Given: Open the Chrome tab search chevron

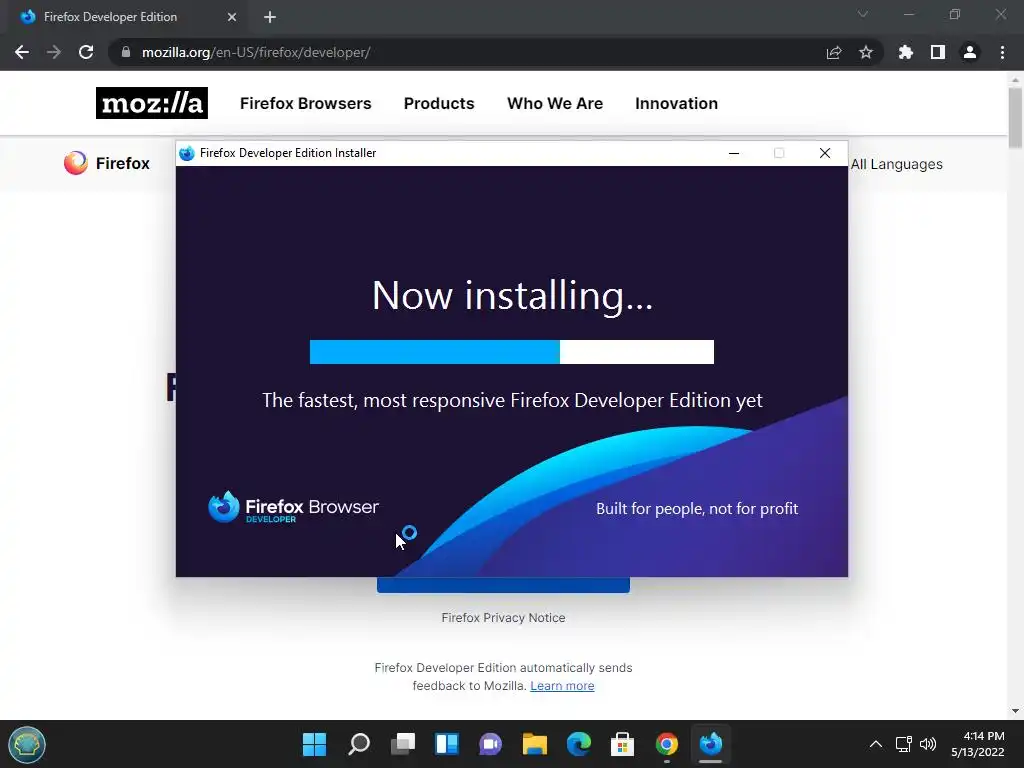Looking at the screenshot, I should click(x=863, y=14).
